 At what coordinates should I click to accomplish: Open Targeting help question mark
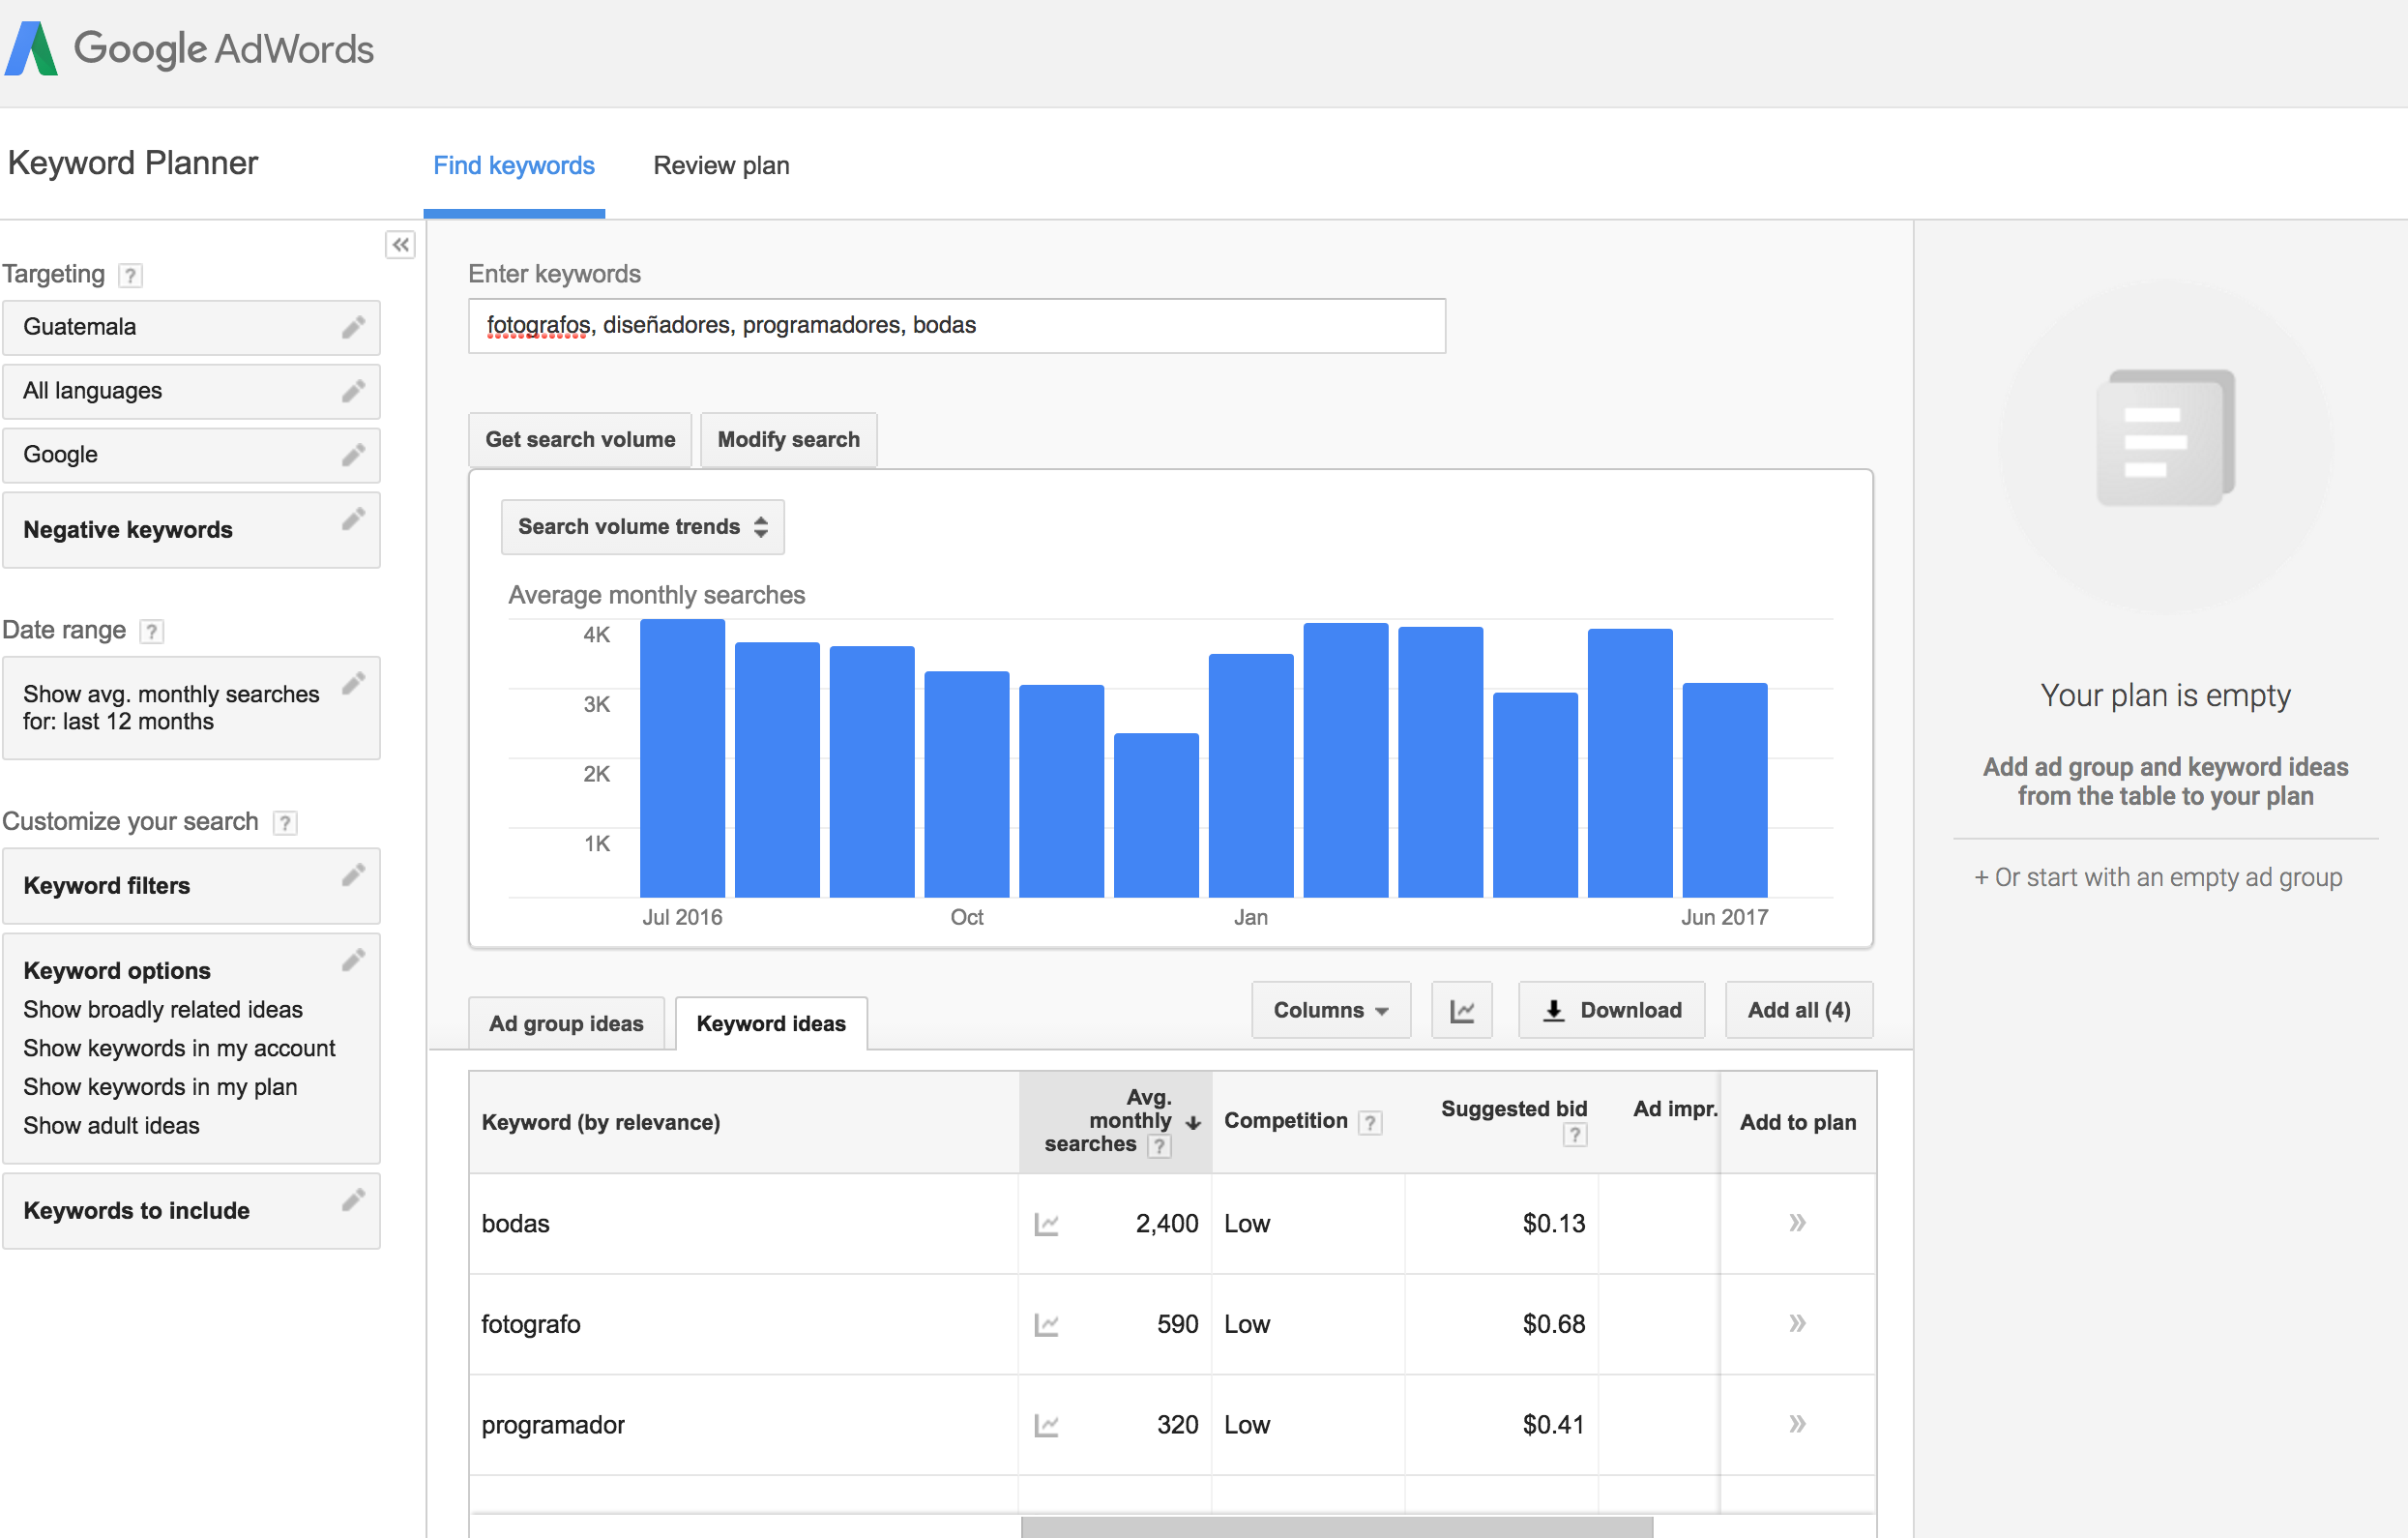point(130,275)
